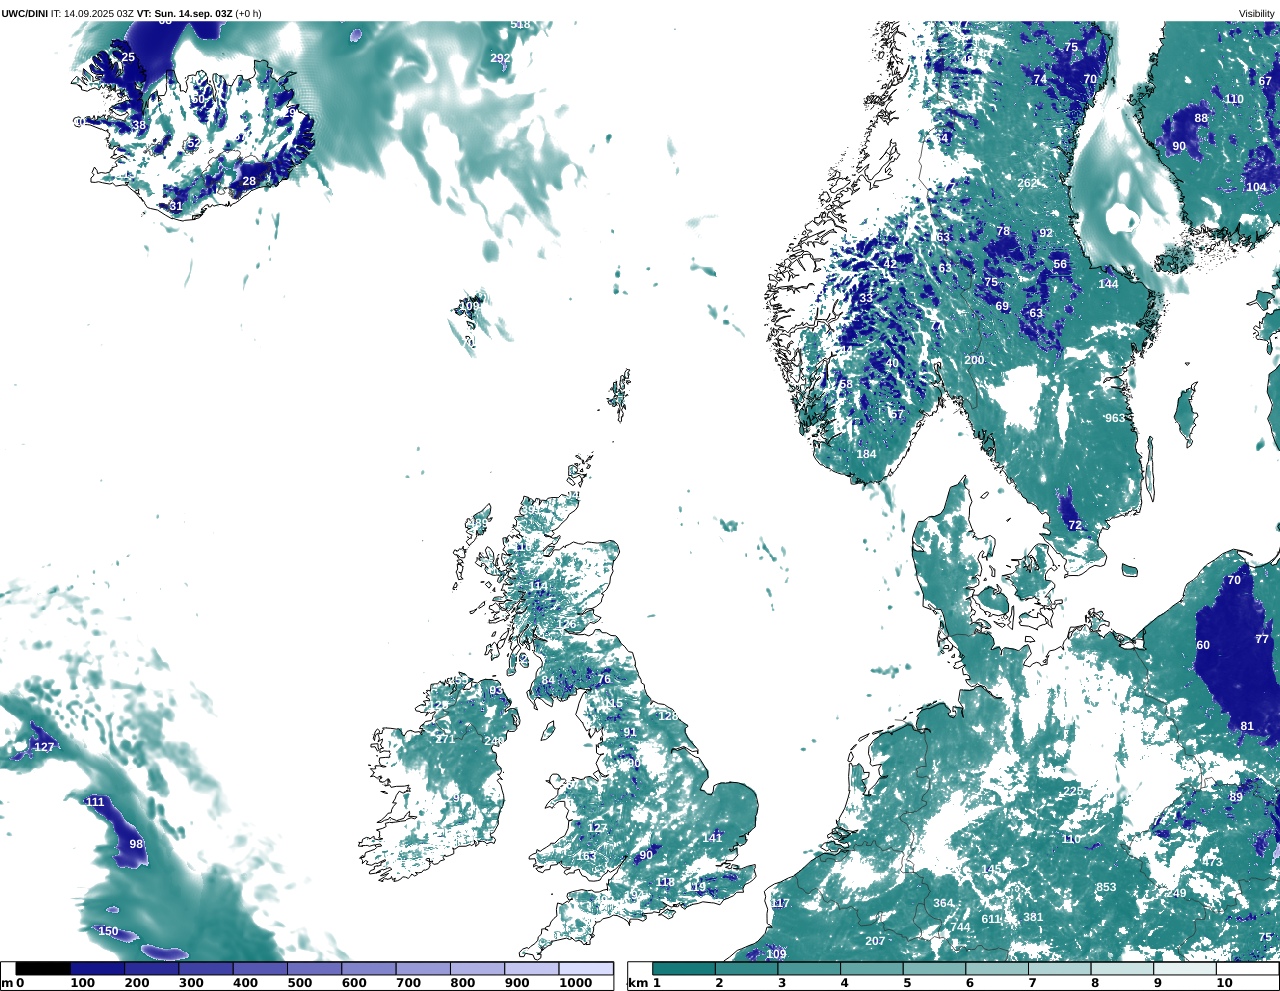1280x991 pixels.
Task: Click the 225 value over northern Germany
Action: pos(1073,791)
